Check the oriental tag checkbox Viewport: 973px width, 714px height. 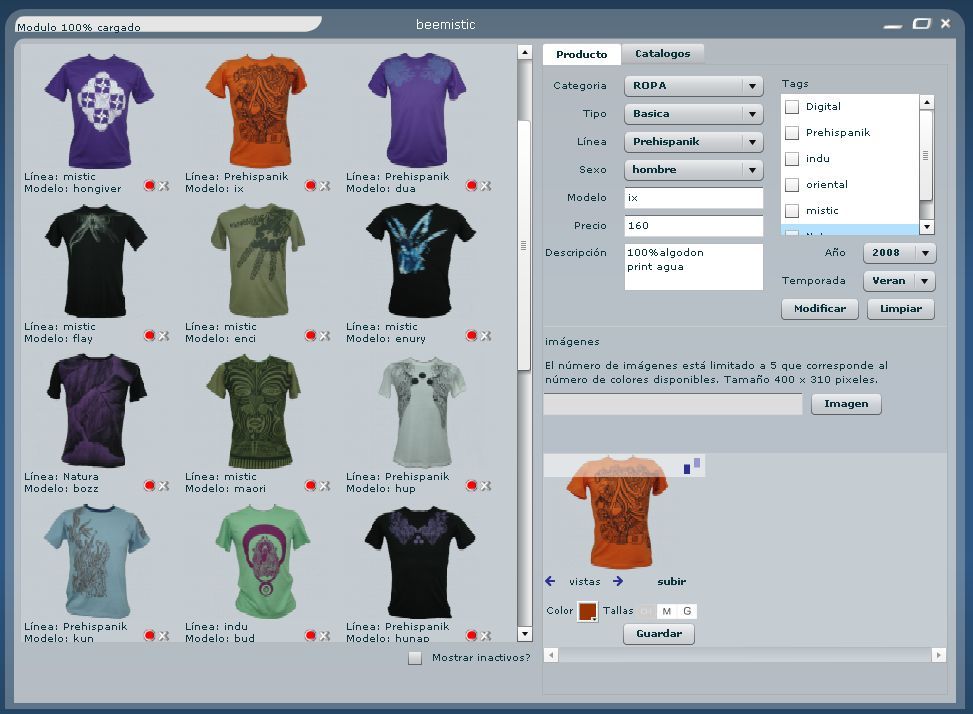[x=792, y=185]
